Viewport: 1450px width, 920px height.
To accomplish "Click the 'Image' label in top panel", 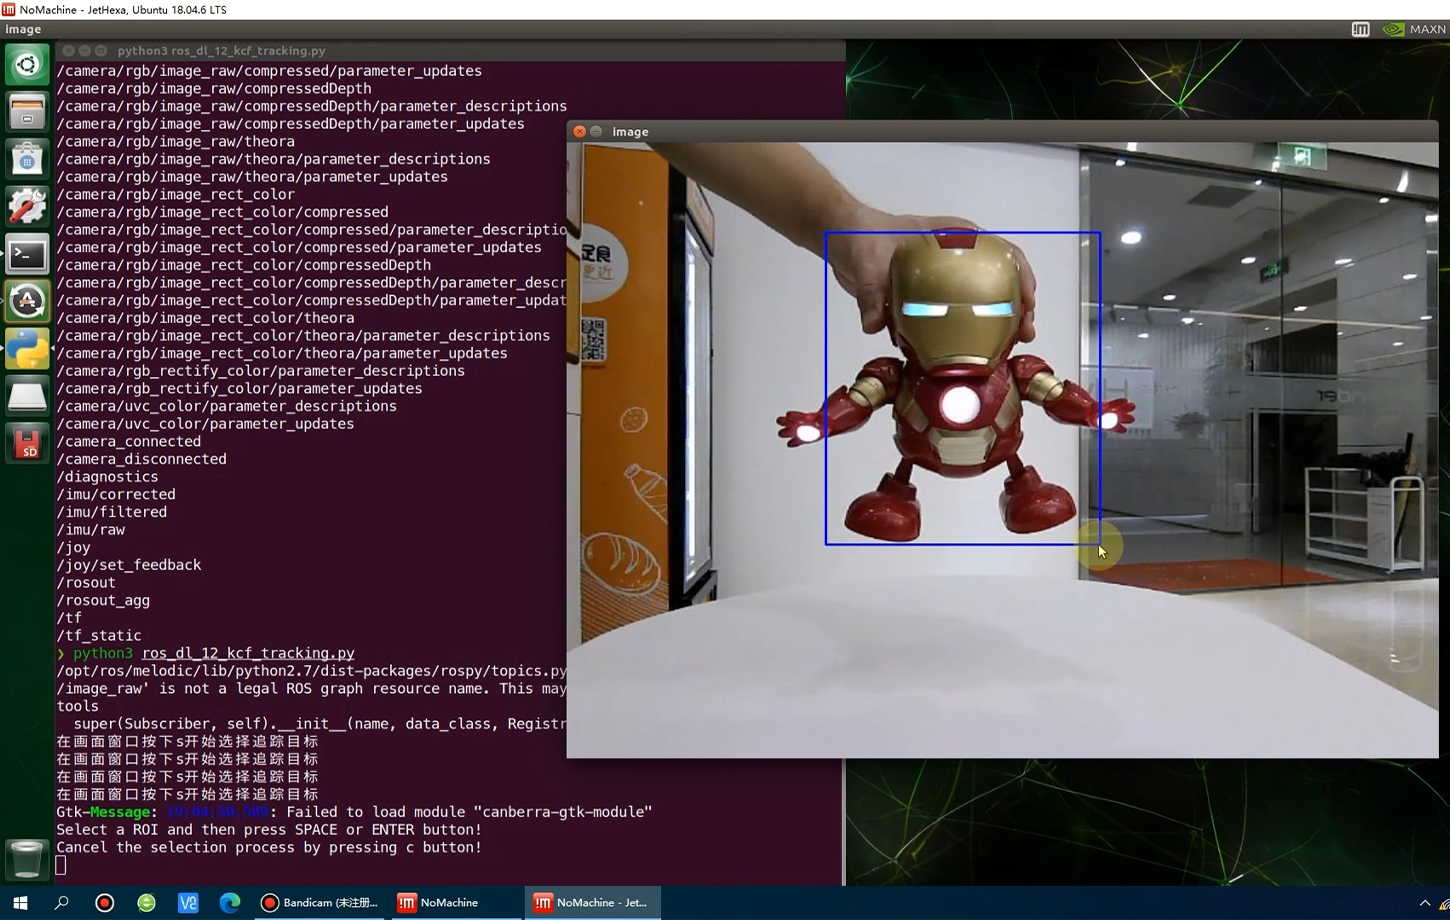I will point(23,29).
